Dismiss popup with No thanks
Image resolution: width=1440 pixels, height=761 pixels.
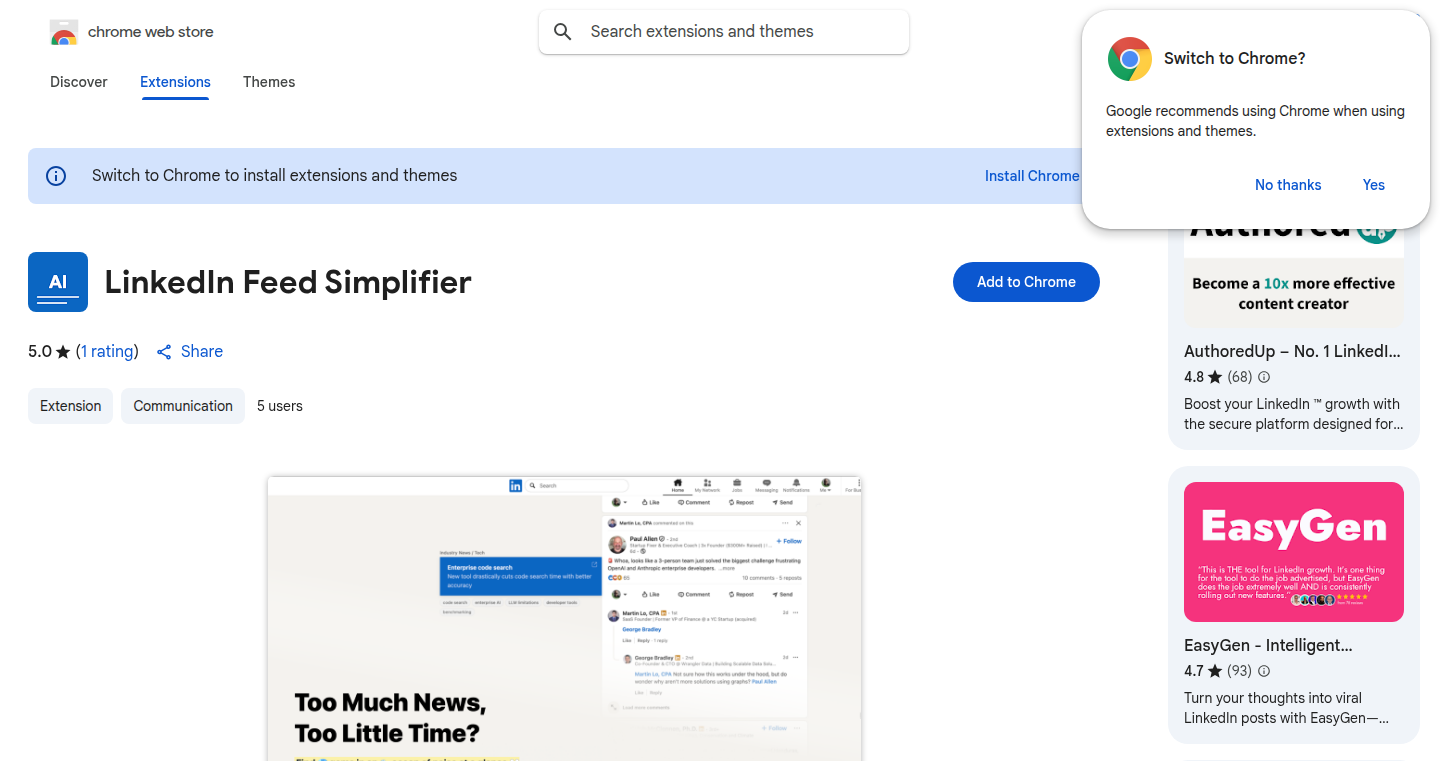(x=1288, y=185)
